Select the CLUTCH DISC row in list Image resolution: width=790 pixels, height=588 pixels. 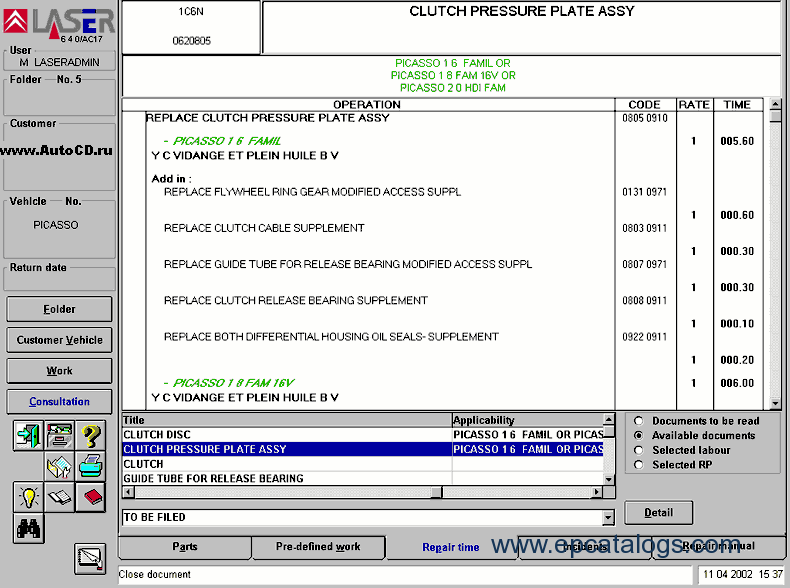[286, 435]
